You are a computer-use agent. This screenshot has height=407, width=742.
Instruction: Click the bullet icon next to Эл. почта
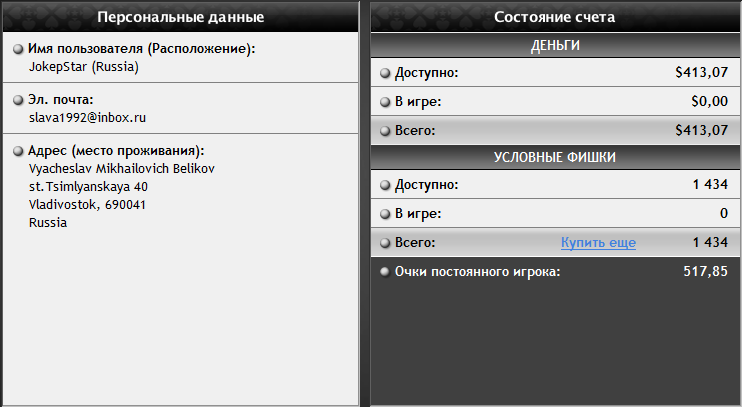19,100
